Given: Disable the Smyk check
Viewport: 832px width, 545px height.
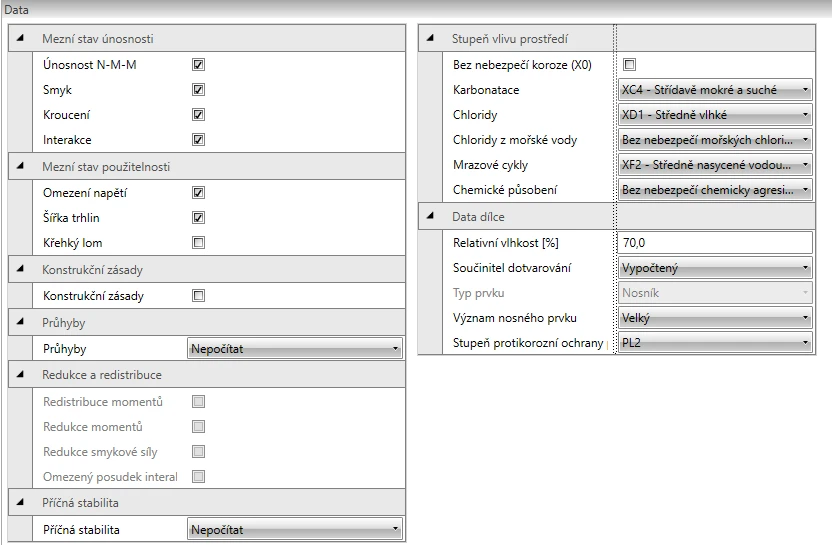Looking at the screenshot, I should tap(198, 90).
